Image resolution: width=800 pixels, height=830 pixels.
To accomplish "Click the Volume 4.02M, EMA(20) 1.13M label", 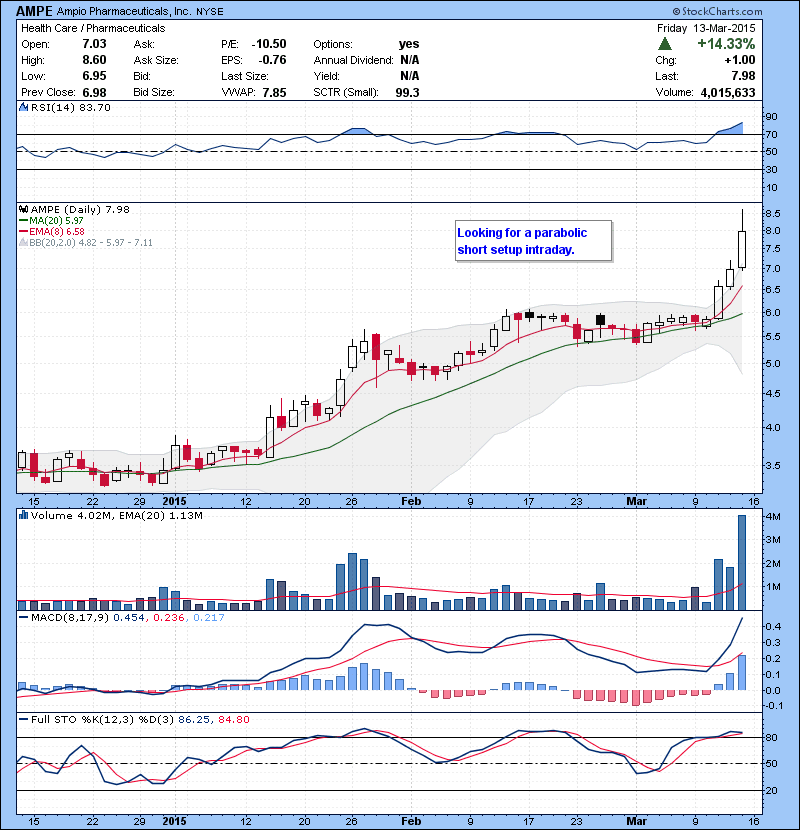I will tap(116, 515).
